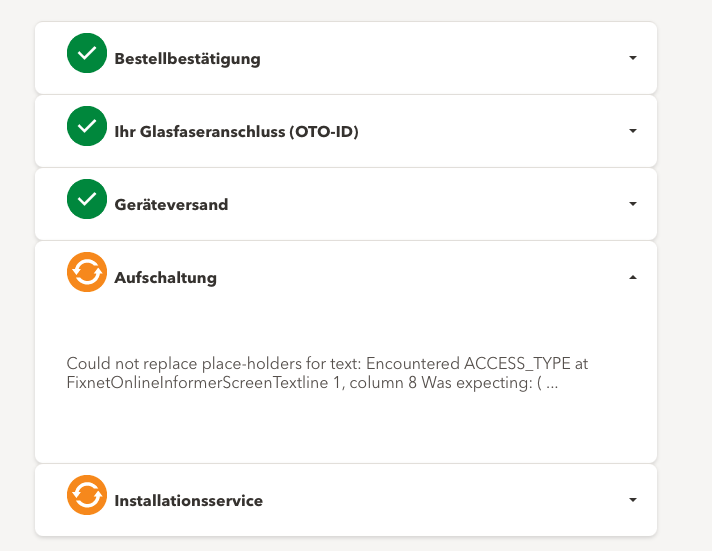This screenshot has width=712, height=551.
Task: Collapse the Aufschaltung section using its arrow
Action: coord(632,277)
